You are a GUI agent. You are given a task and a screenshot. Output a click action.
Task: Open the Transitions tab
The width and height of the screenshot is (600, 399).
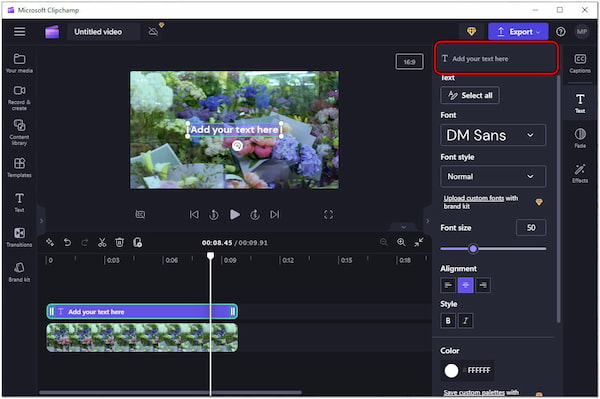tap(19, 237)
